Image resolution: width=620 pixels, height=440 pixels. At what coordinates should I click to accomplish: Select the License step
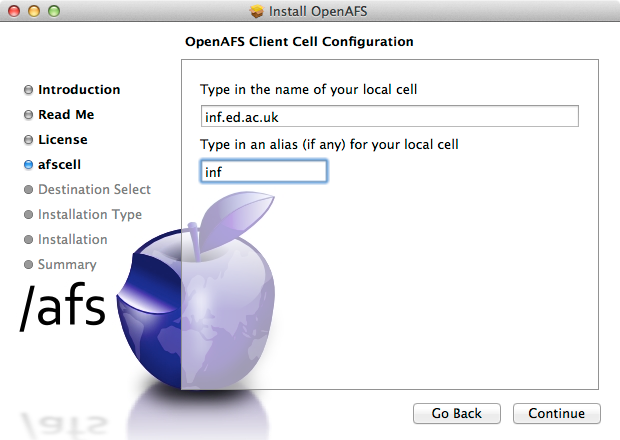coord(62,140)
